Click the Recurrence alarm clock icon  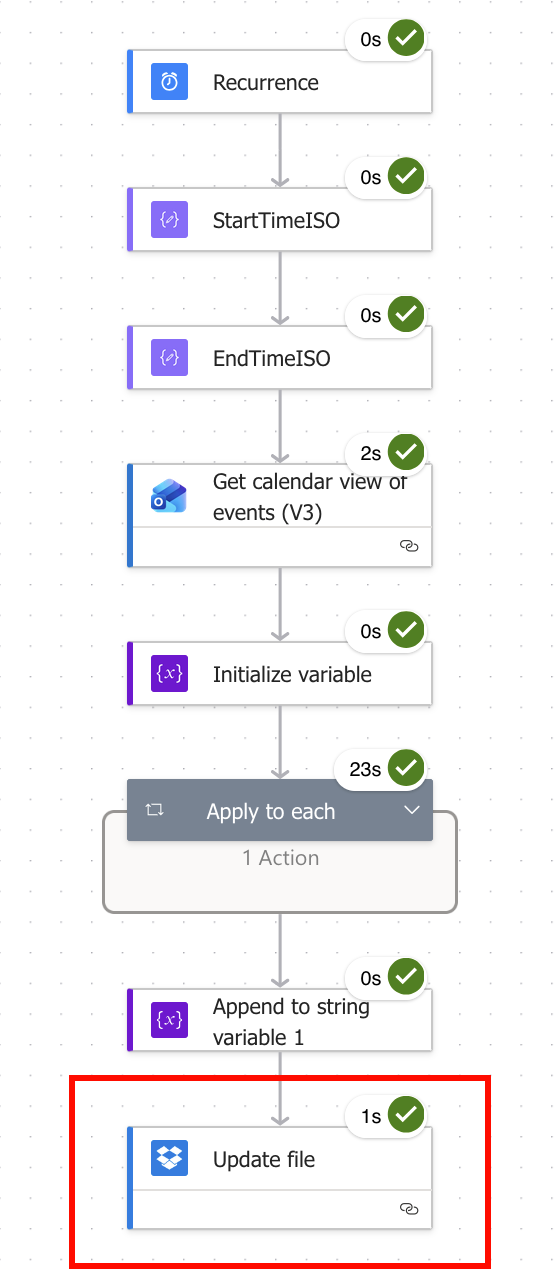[x=170, y=82]
